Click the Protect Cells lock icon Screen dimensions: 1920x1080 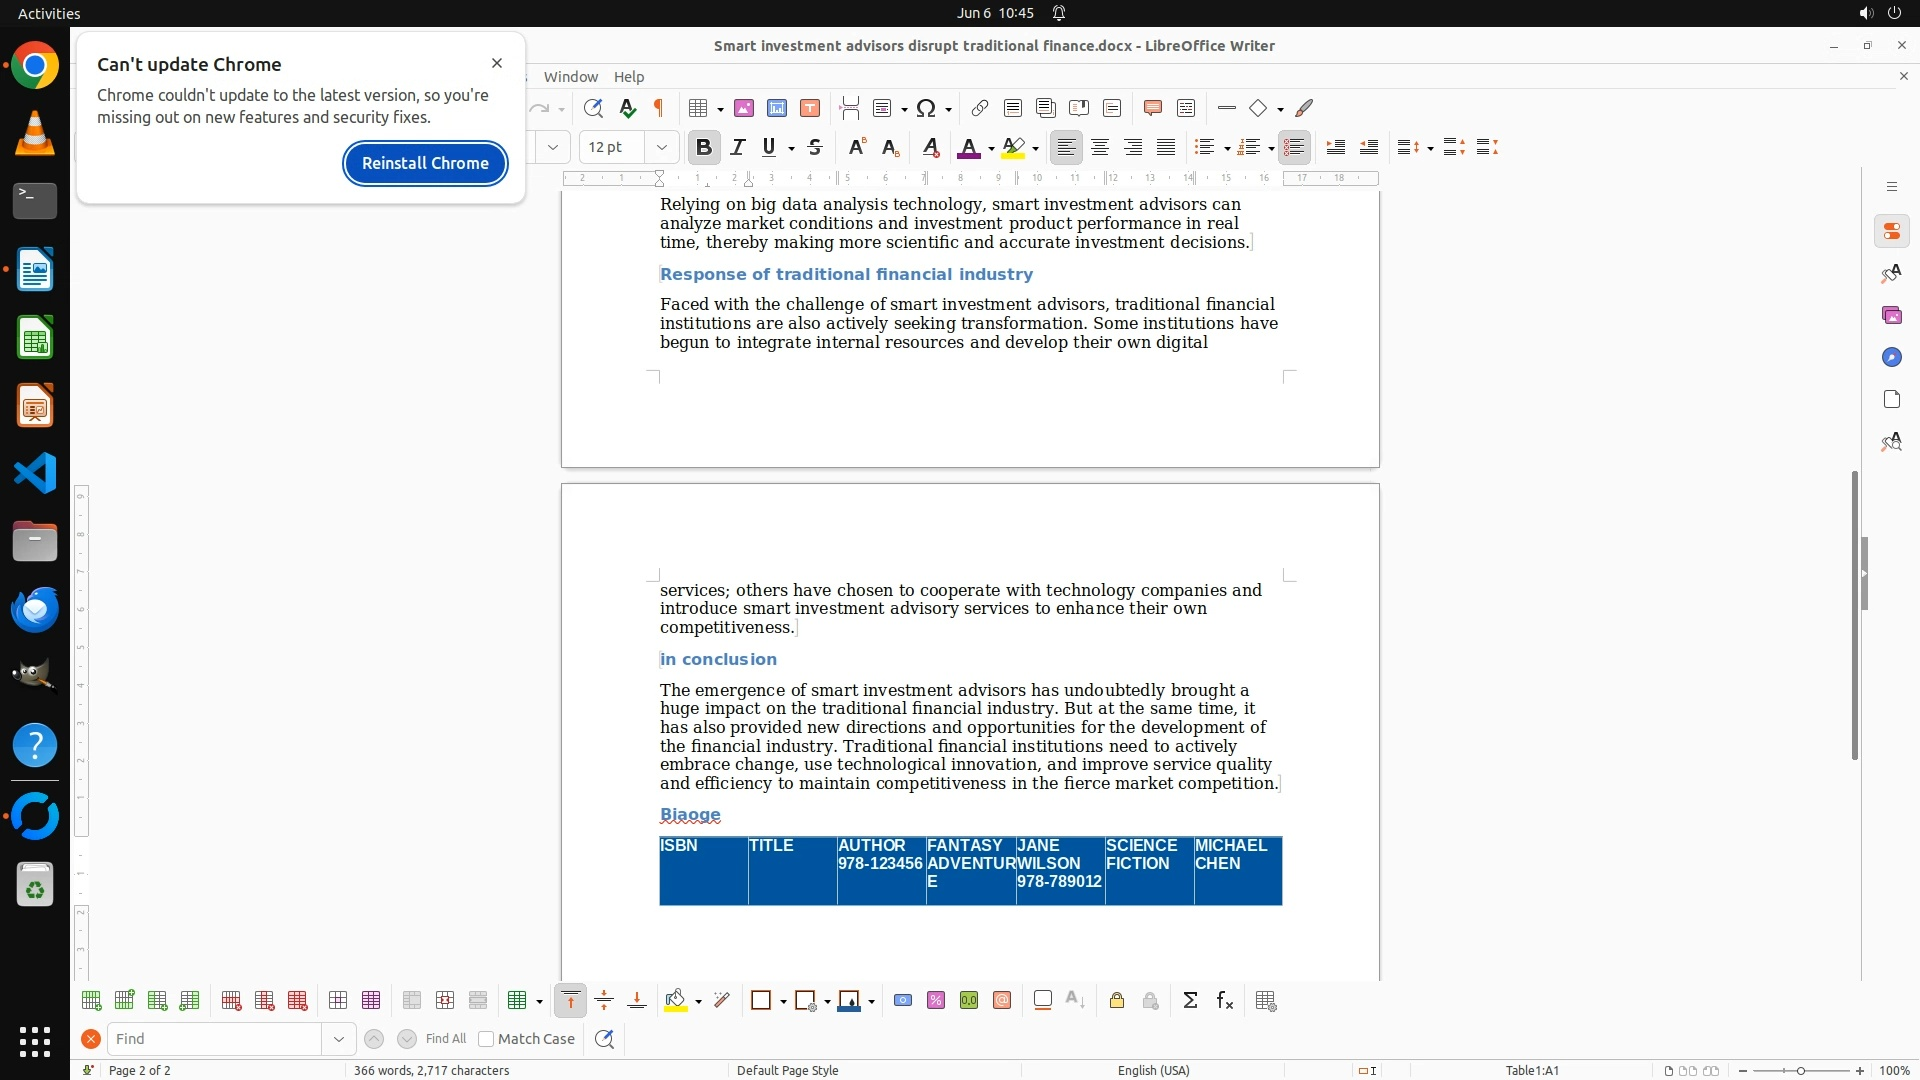click(1117, 1001)
